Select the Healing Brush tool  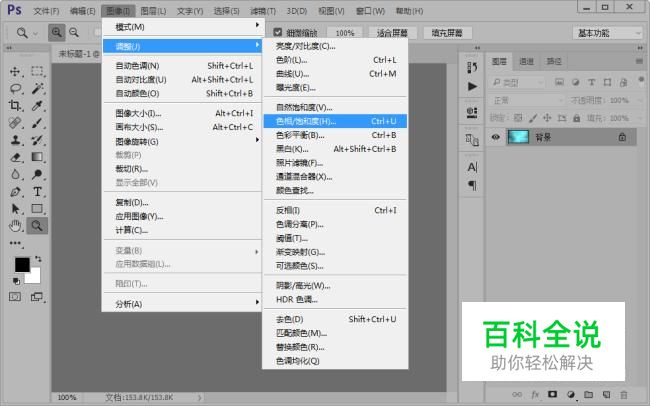click(15, 122)
